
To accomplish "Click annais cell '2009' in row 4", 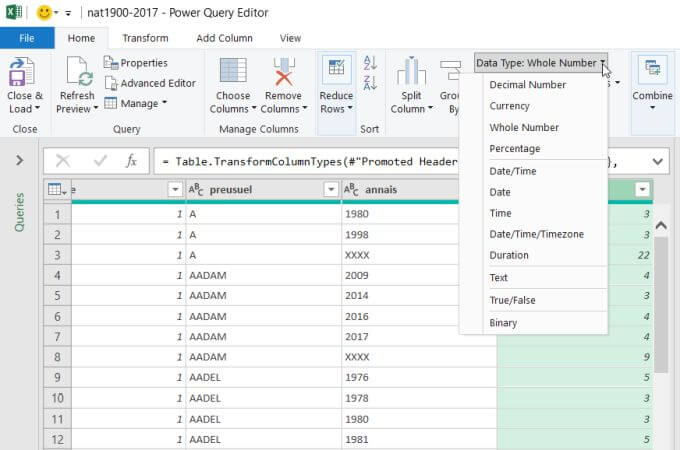I will pos(399,275).
